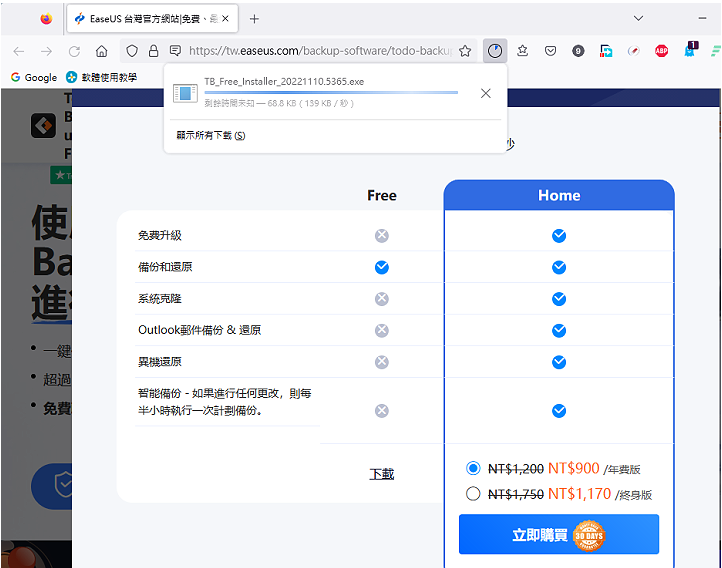This screenshot has width=722, height=568.
Task: Click 免費升級 feature row label
Action: [160, 236]
